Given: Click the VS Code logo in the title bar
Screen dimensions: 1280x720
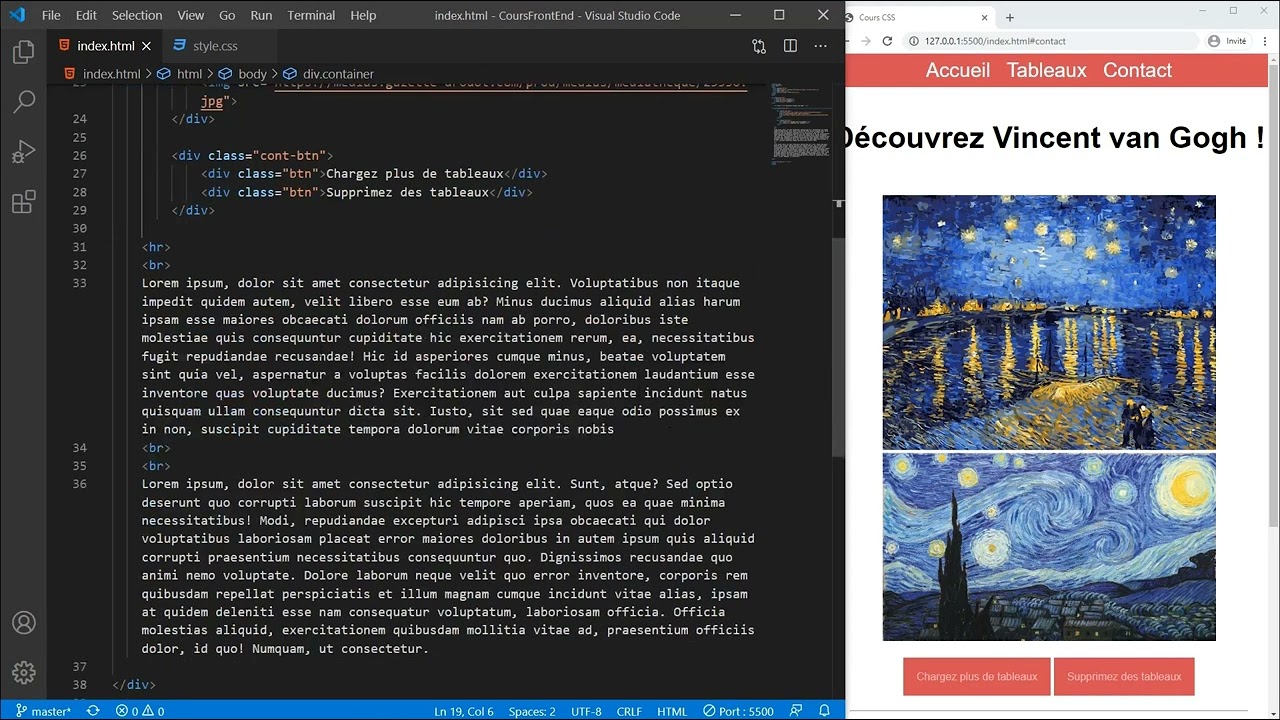Looking at the screenshot, I should click(x=17, y=15).
